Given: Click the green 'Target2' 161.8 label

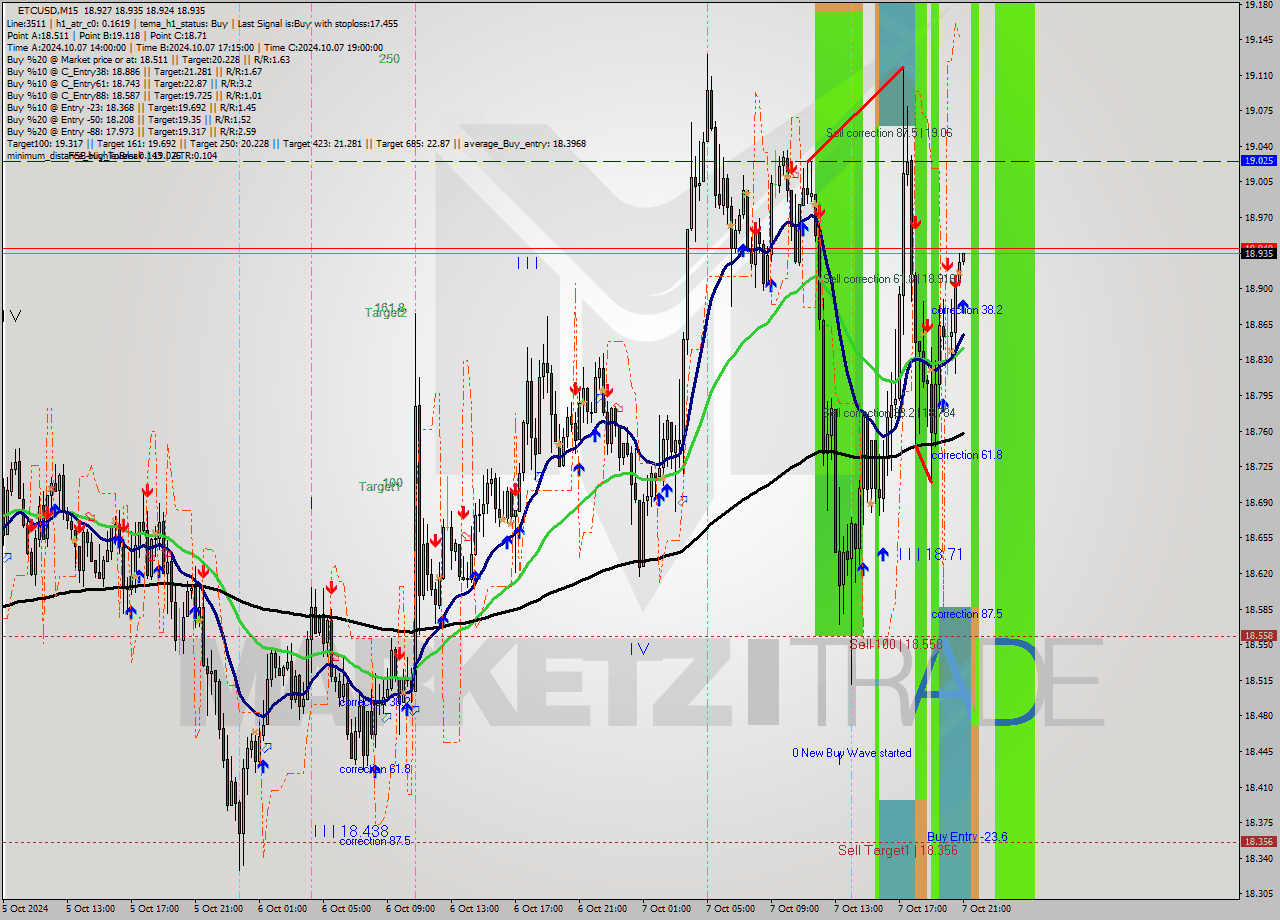Looking at the screenshot, I should pyautogui.click(x=386, y=311).
